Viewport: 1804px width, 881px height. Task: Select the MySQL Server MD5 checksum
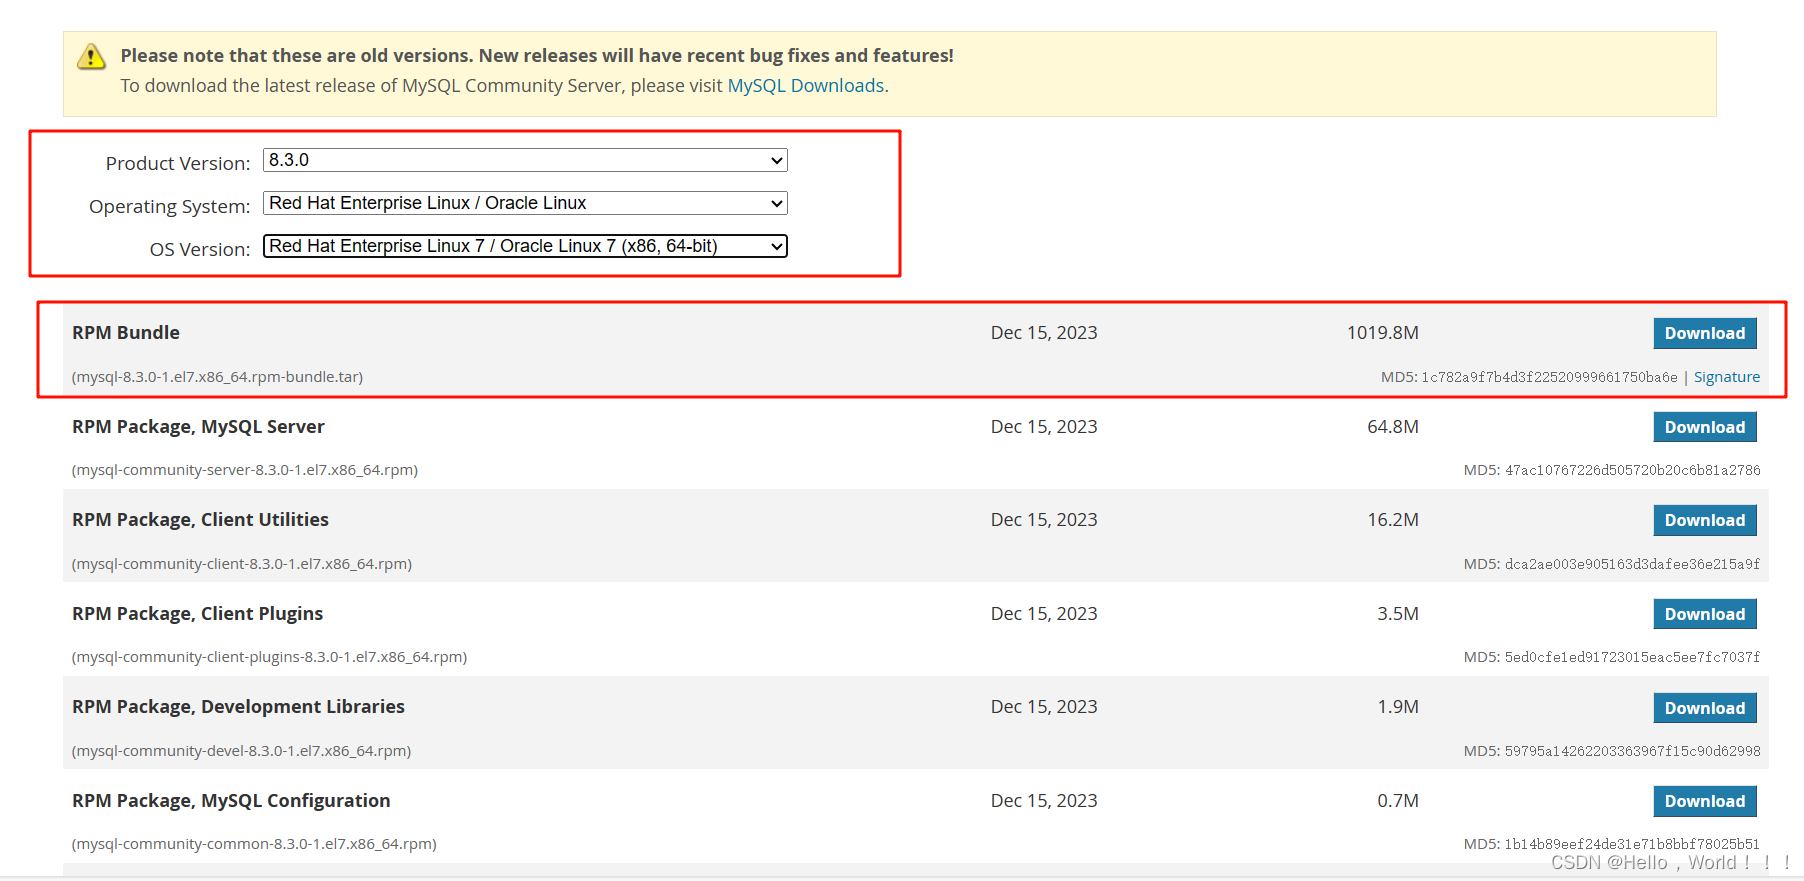[x=1632, y=470]
